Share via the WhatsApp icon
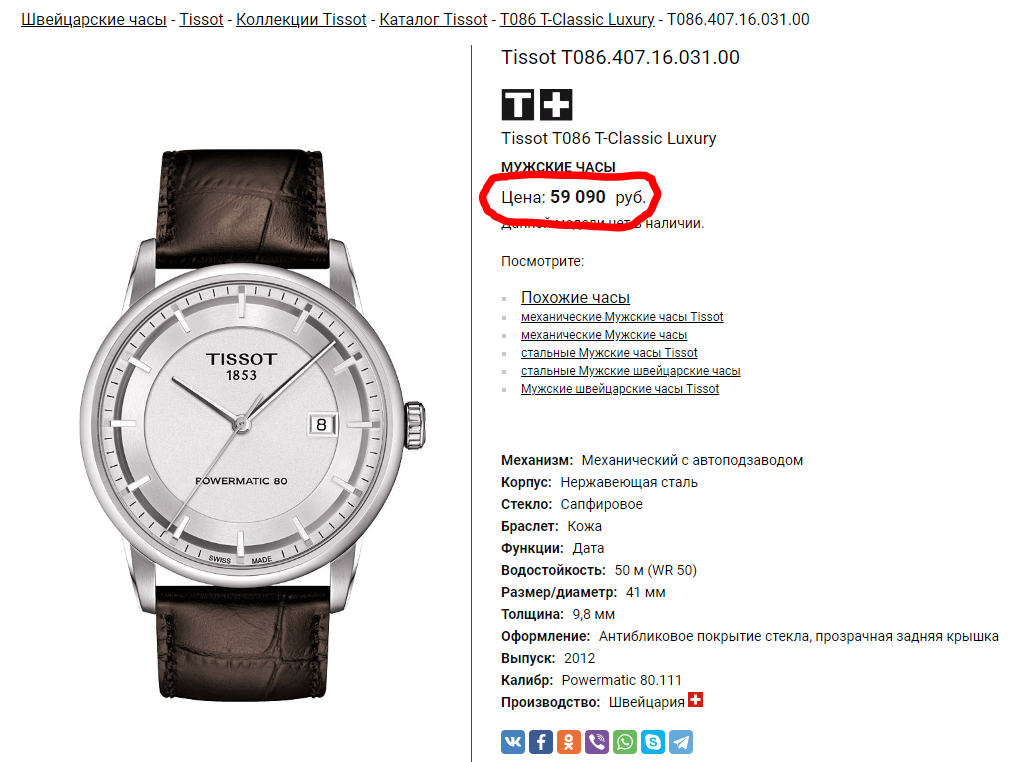The height and width of the screenshot is (762, 1011). click(x=625, y=742)
